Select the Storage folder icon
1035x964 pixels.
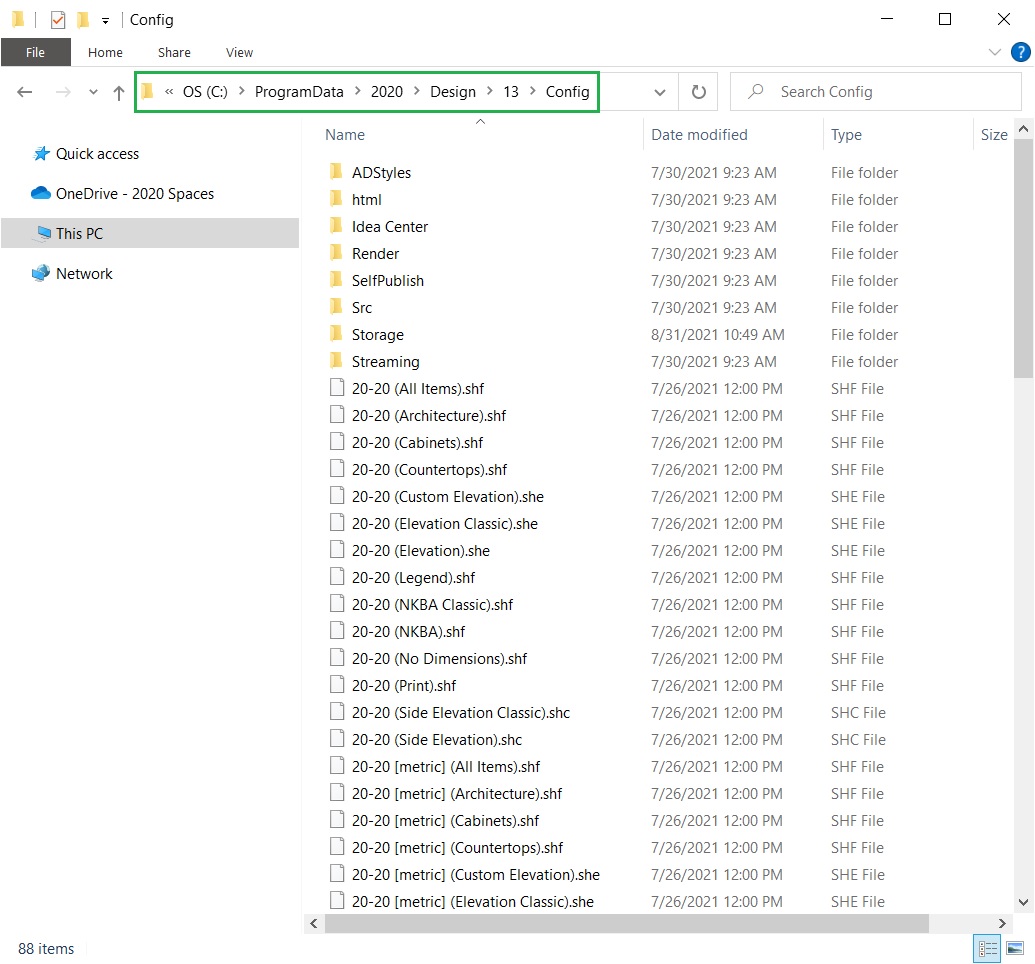pos(336,335)
